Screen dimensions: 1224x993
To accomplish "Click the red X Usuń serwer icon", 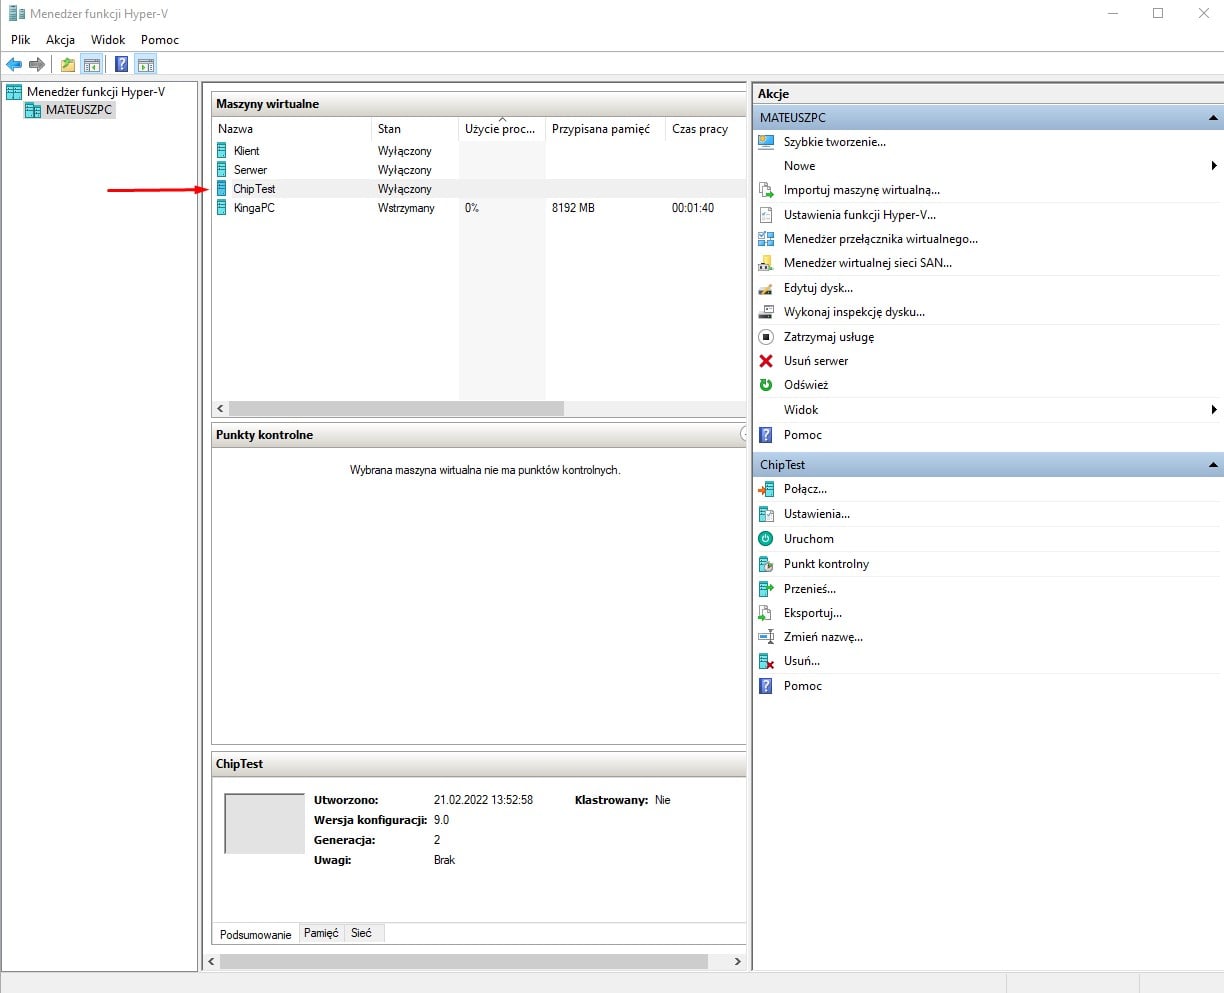I will pos(766,361).
